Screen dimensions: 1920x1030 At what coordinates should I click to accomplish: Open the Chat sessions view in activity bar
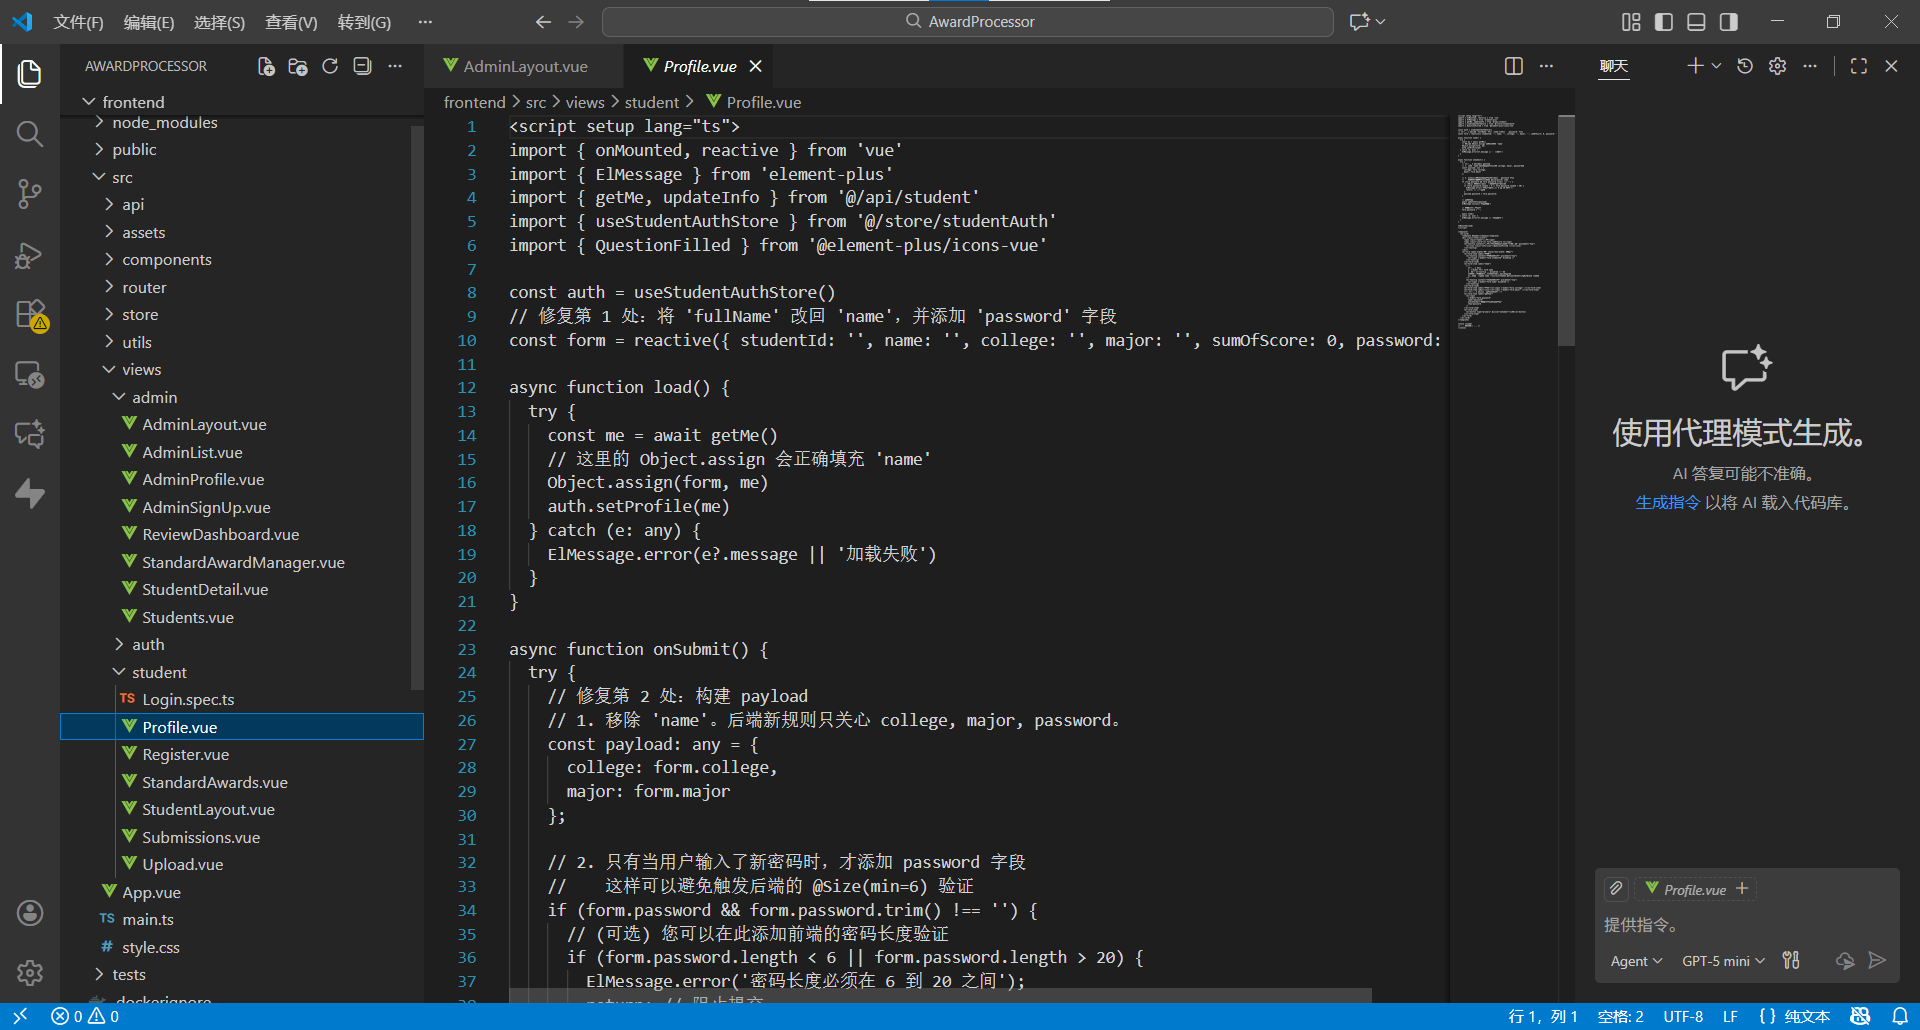pos(30,433)
